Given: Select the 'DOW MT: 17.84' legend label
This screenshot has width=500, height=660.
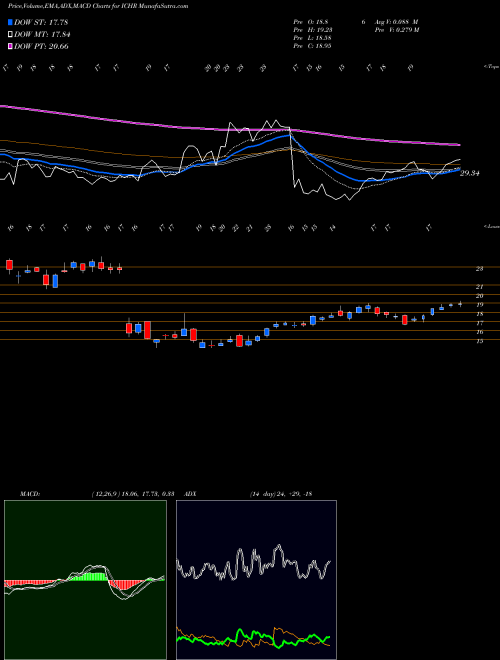Looking at the screenshot, I should 42,35.
